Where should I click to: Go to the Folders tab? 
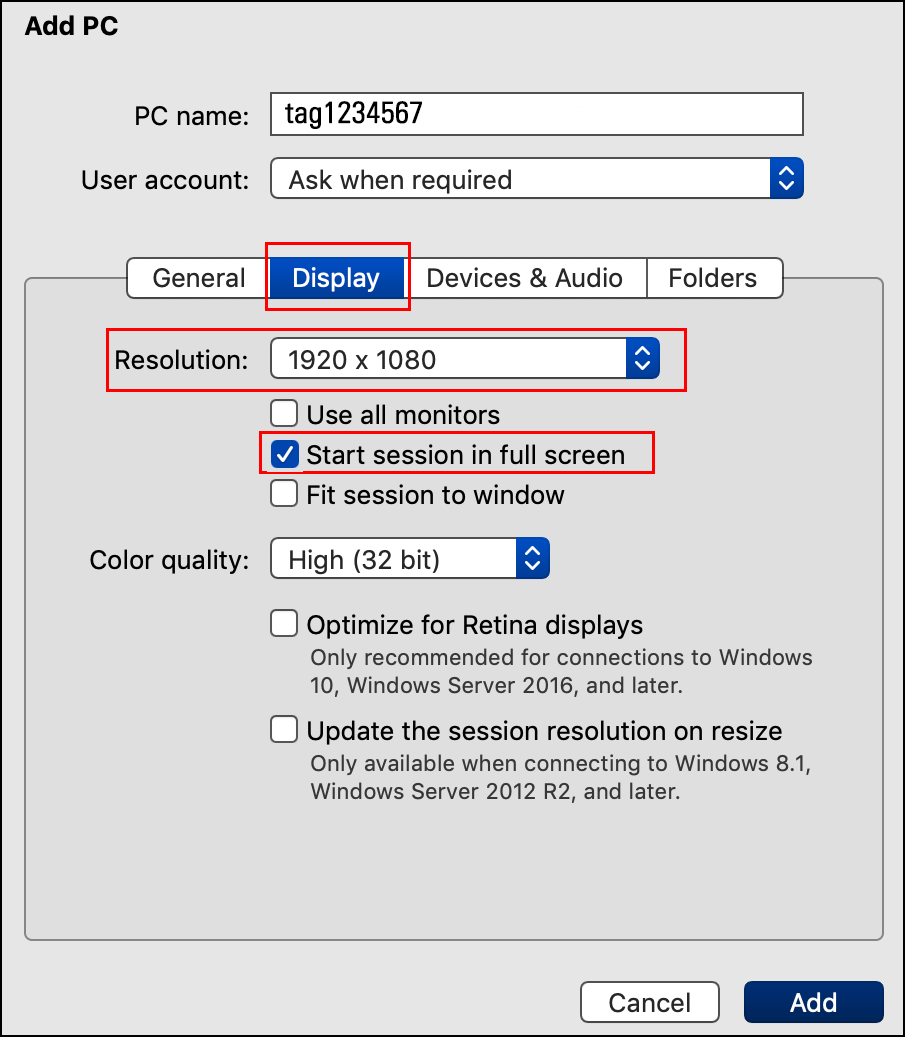click(713, 278)
